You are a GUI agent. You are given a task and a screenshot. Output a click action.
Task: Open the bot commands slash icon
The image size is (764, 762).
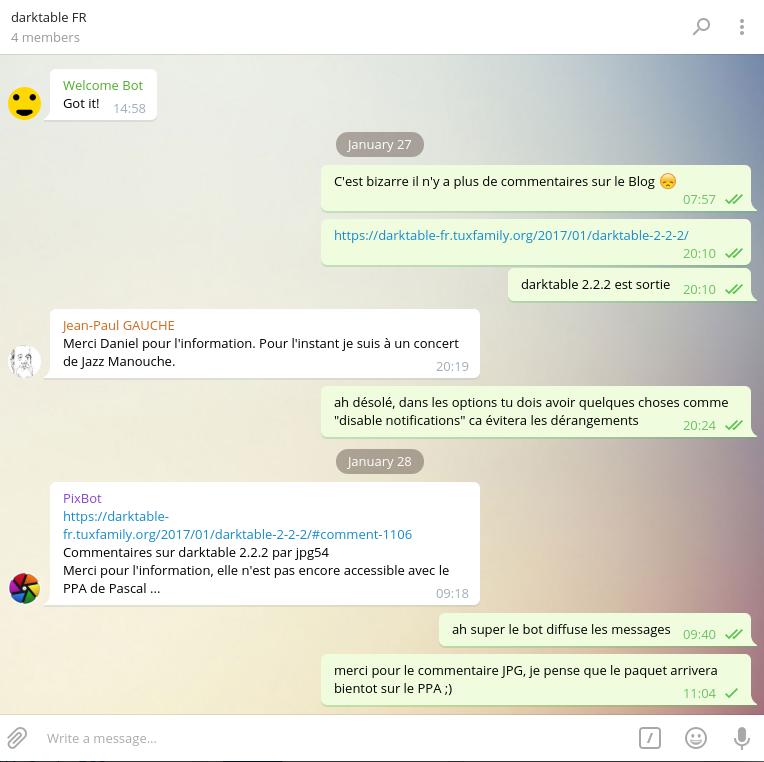point(649,738)
